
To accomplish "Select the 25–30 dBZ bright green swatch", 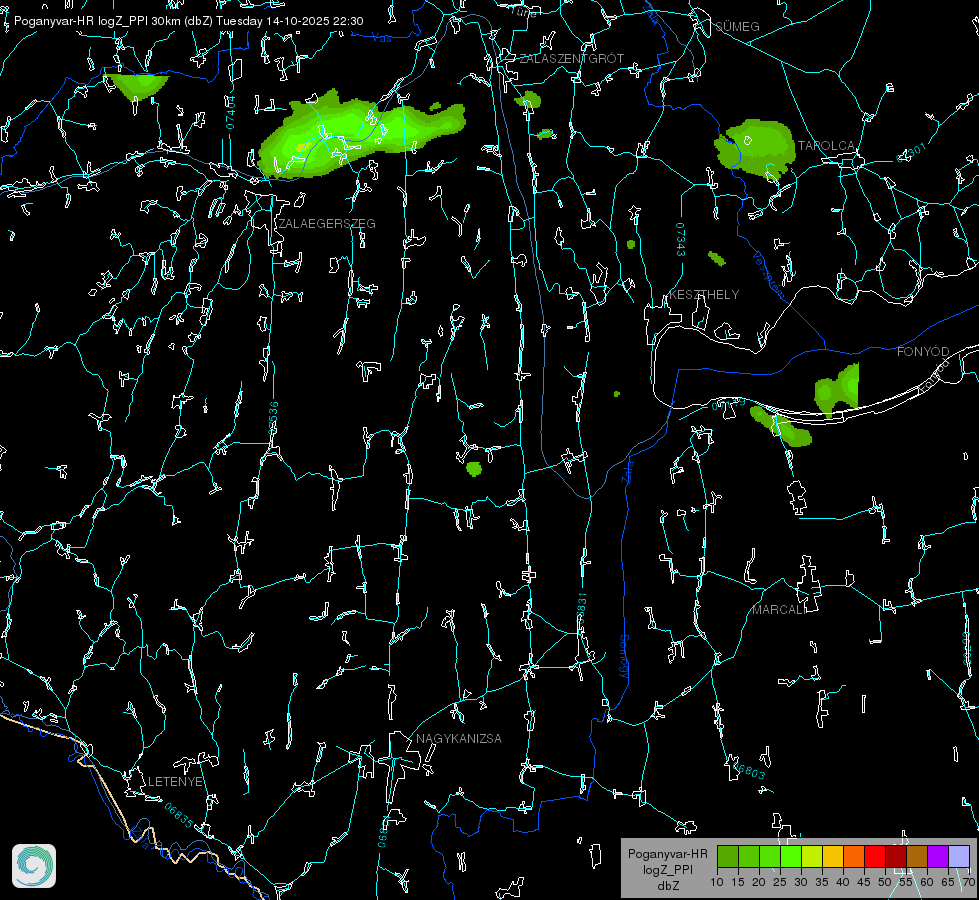I will click(791, 856).
